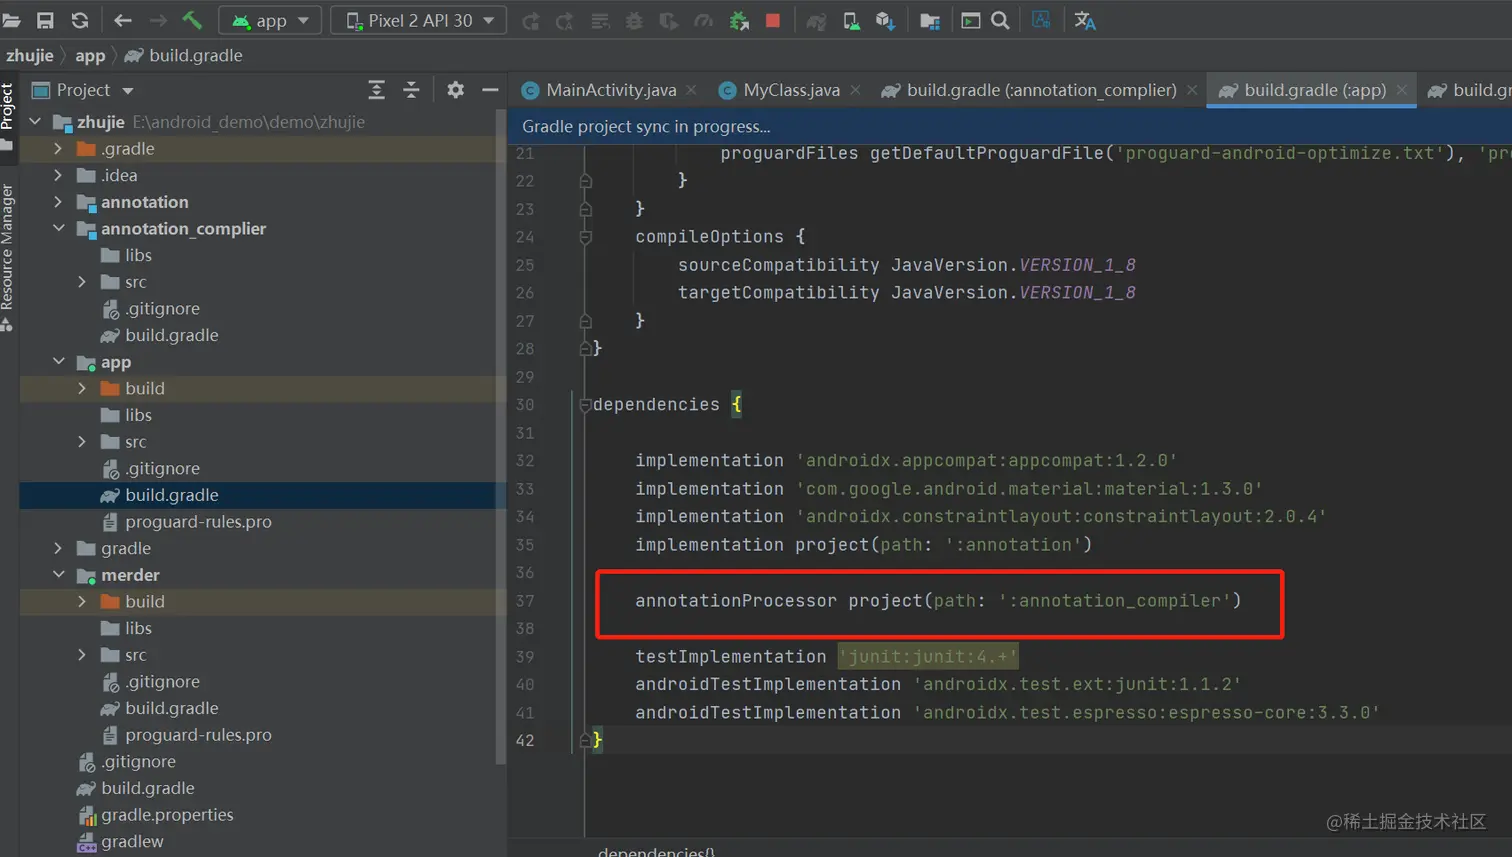
Task: Click the Translate icon in toolbar
Action: [x=1085, y=20]
